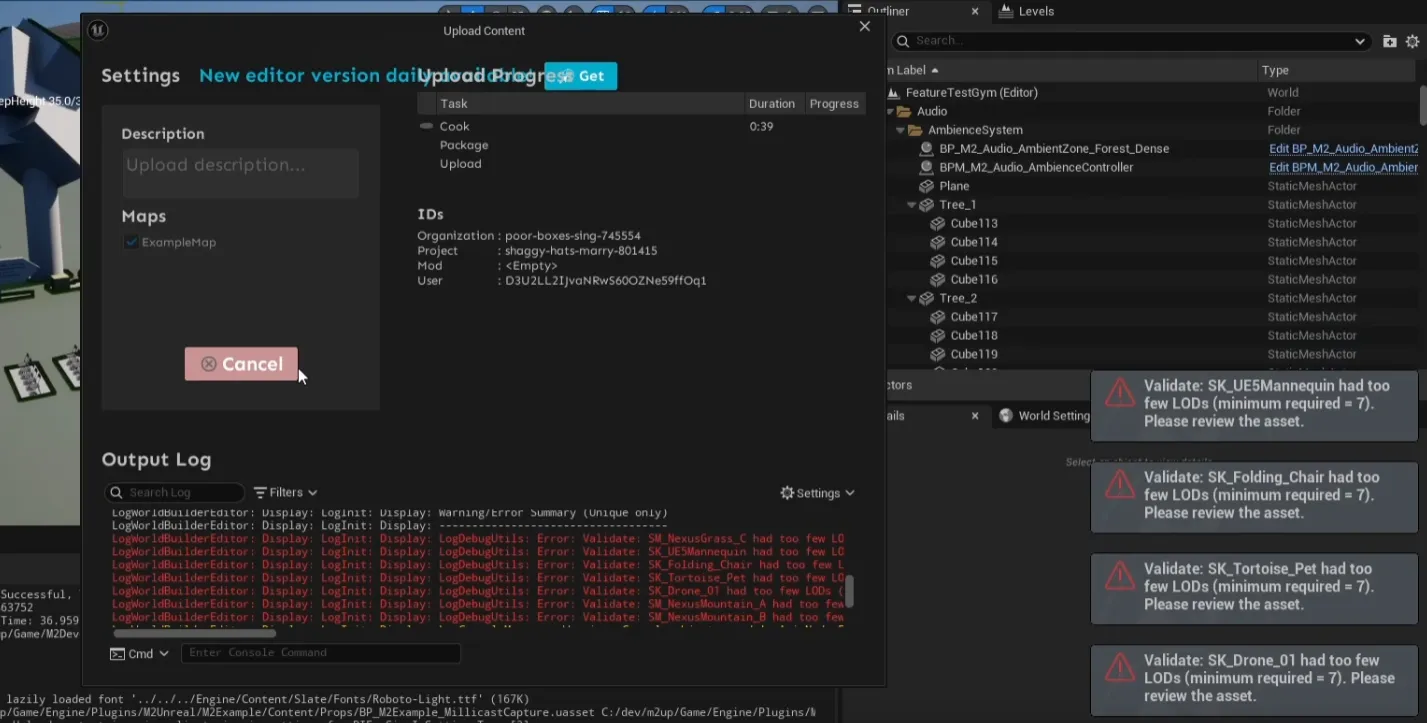Toggle the ExampleMap checkbox

coord(131,242)
